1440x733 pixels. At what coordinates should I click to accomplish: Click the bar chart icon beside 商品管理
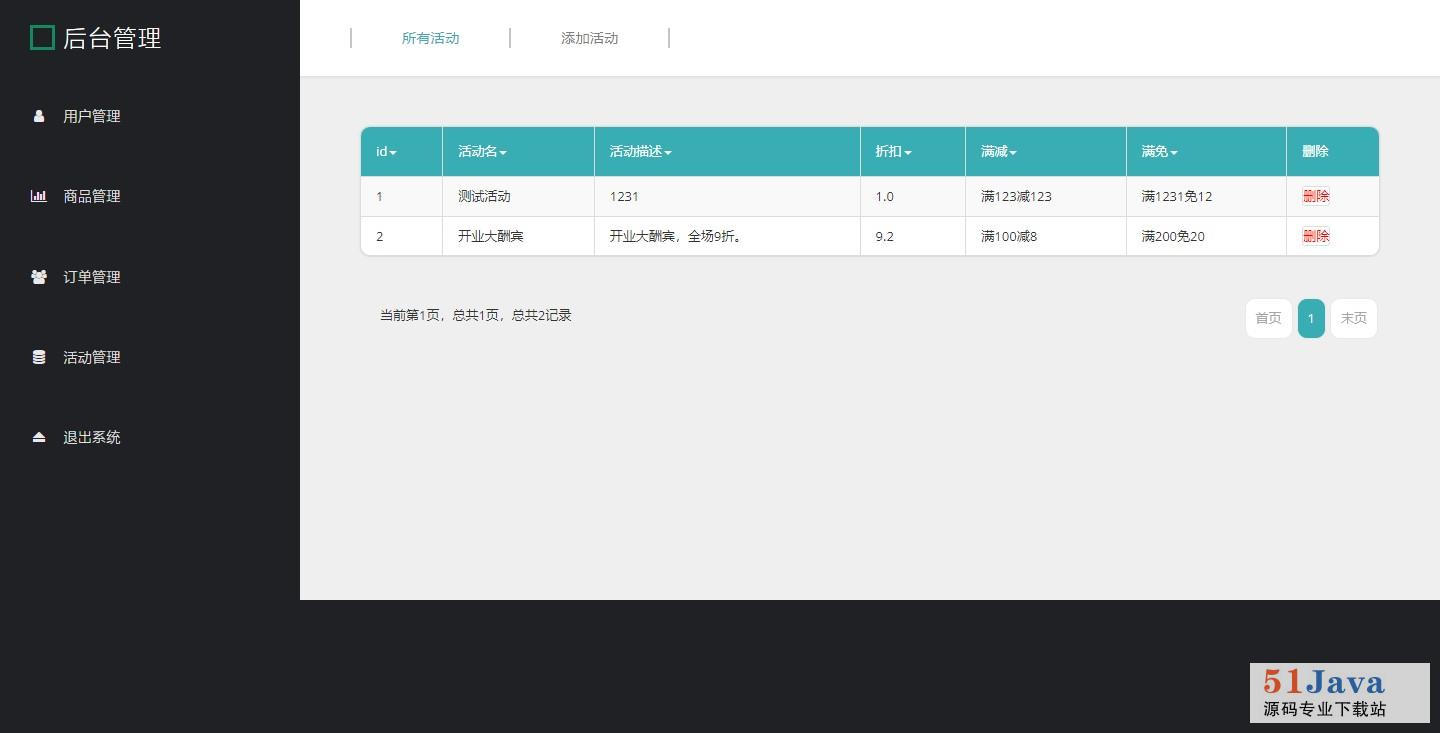pos(39,196)
